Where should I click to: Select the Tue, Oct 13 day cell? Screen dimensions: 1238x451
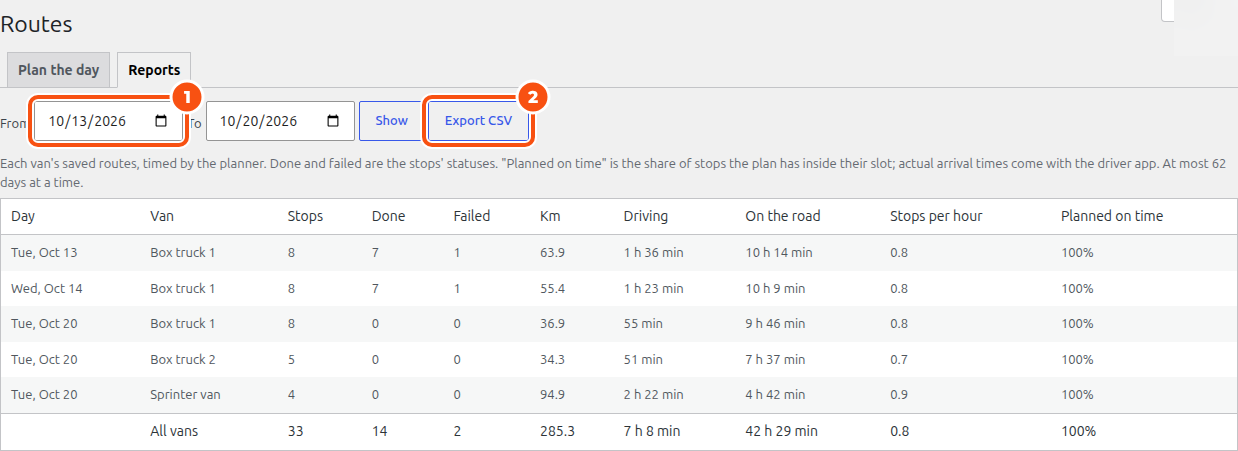(44, 253)
